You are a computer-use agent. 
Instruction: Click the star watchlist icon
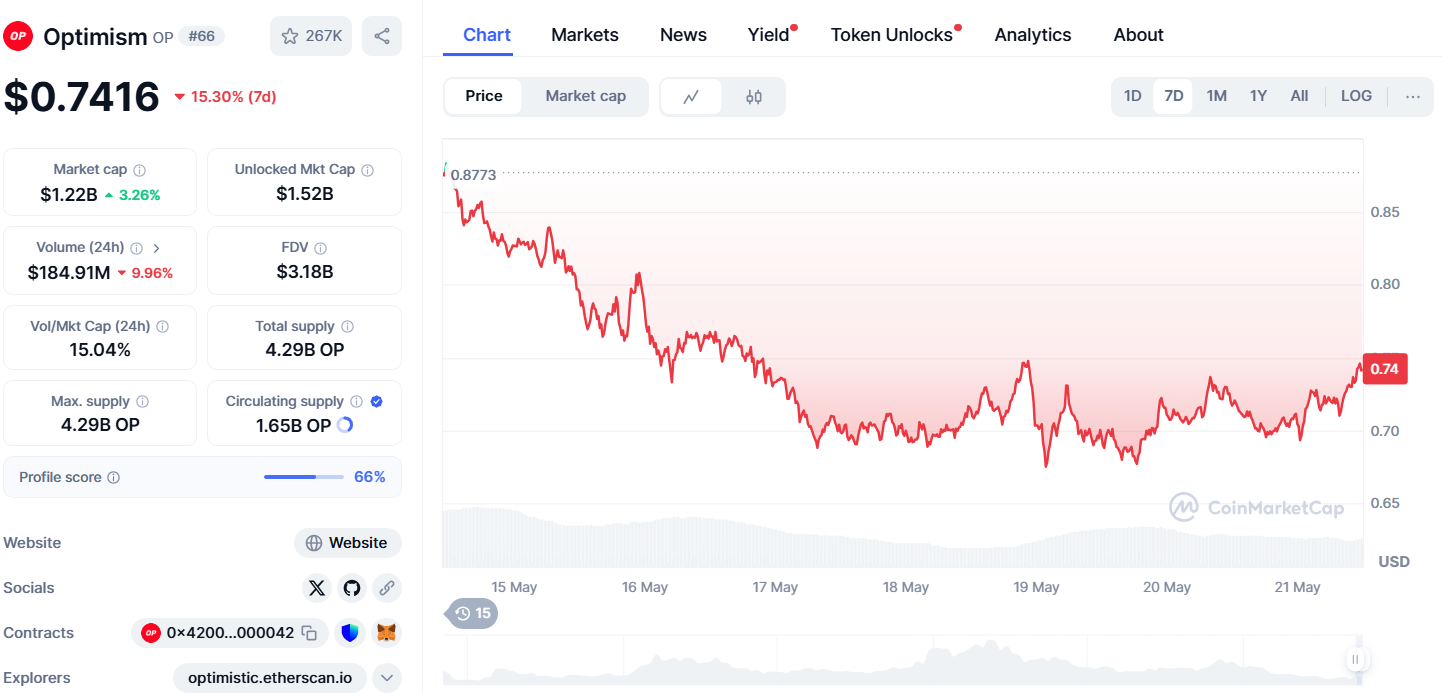(290, 36)
